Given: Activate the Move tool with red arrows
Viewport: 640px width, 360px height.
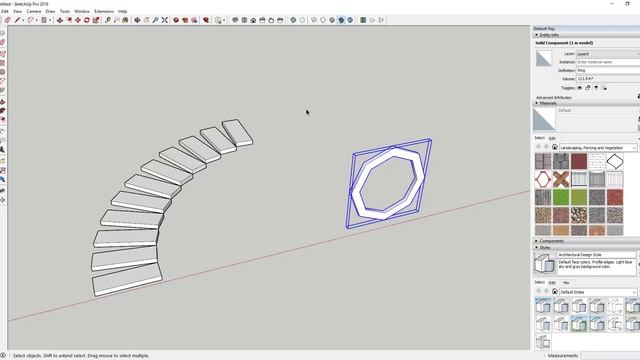Looking at the screenshot, I should pyautogui.click(x=78, y=20).
